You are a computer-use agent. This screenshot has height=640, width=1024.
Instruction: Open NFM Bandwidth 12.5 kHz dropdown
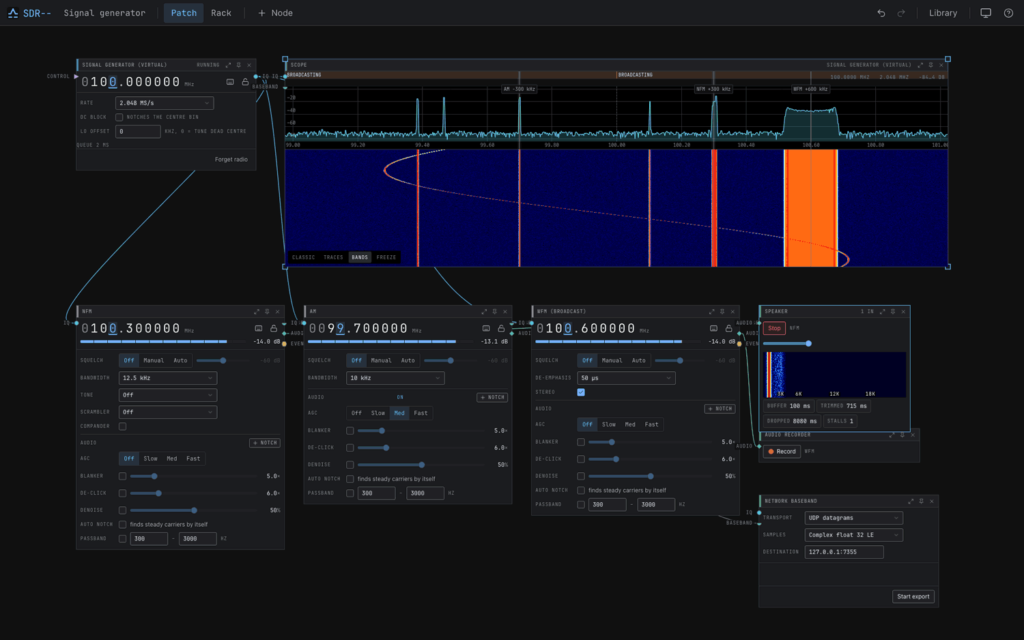(168, 377)
